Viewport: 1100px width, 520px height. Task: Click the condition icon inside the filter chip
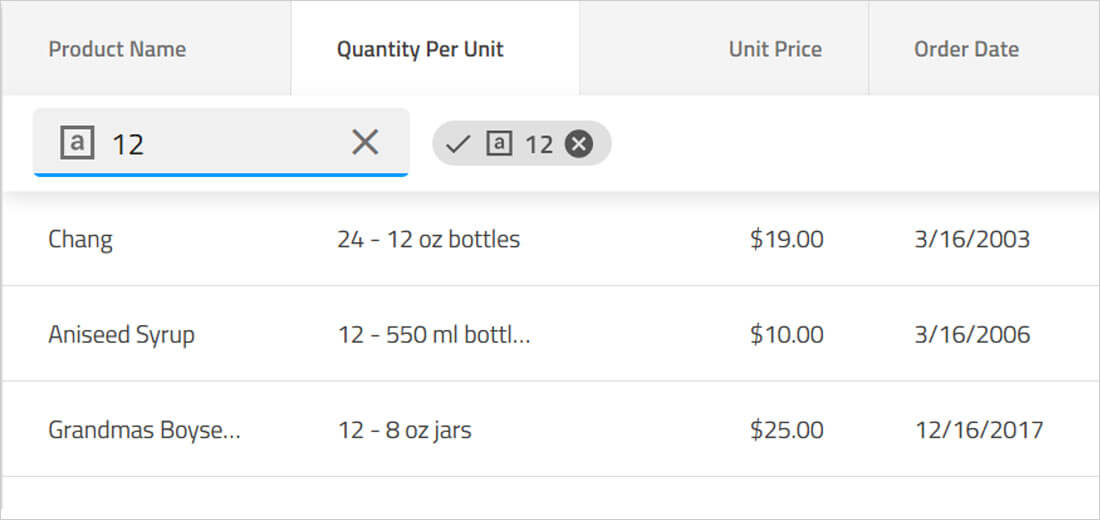coord(499,145)
